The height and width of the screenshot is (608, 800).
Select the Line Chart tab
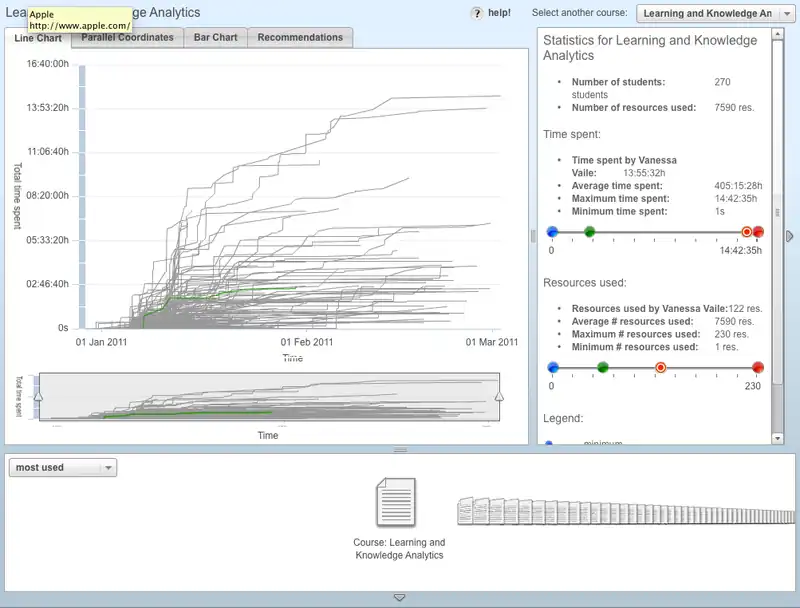38,38
